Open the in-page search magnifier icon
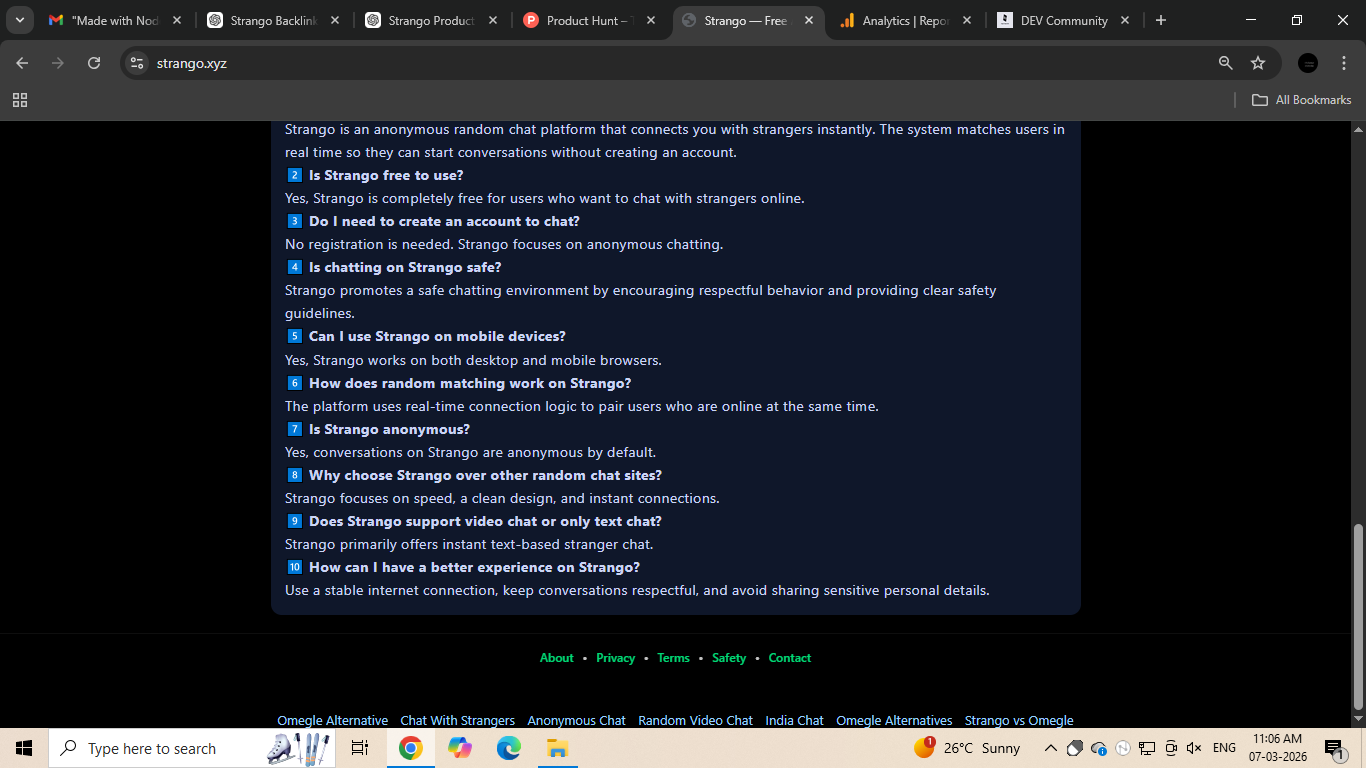This screenshot has height=768, width=1366. pyautogui.click(x=1224, y=62)
